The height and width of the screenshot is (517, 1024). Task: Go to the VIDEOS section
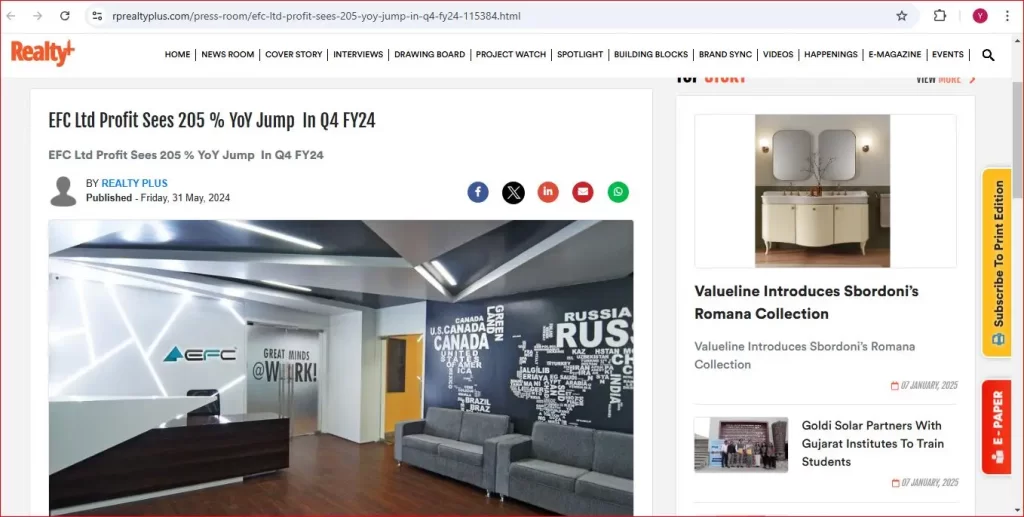(x=778, y=54)
